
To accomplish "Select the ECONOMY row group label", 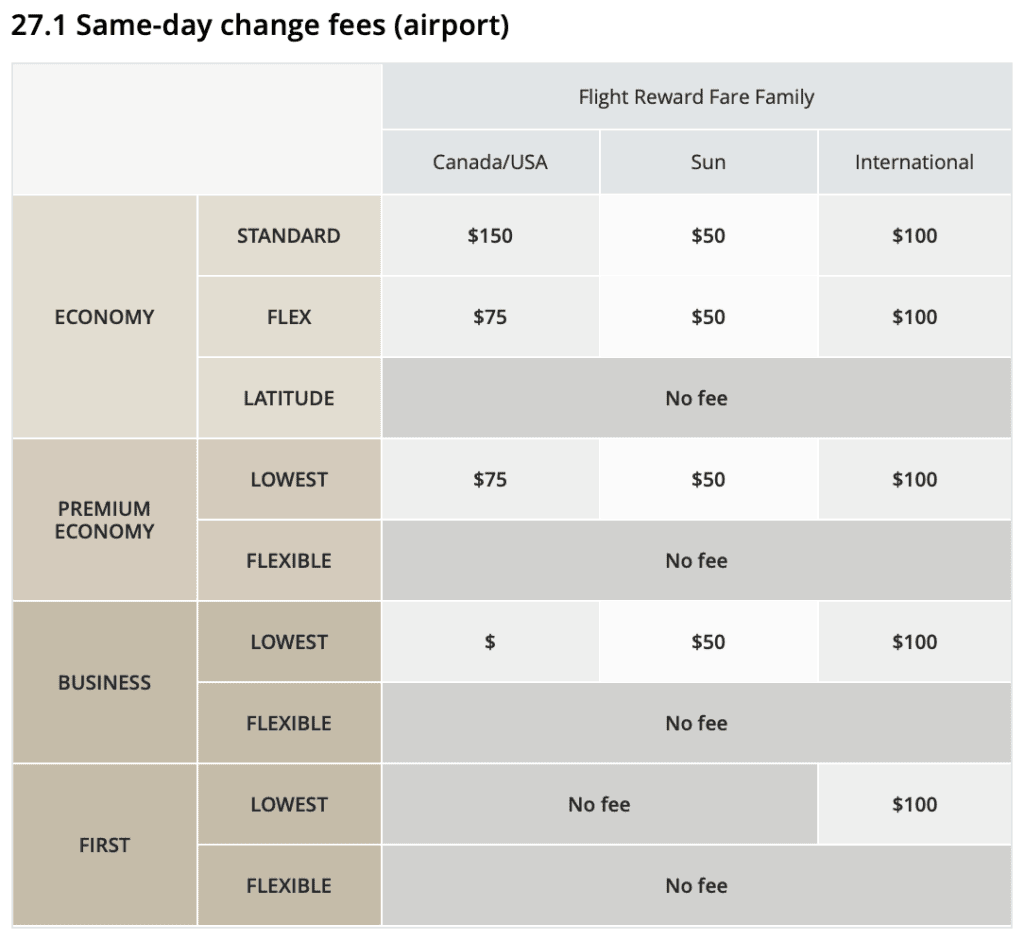I will coord(104,317).
